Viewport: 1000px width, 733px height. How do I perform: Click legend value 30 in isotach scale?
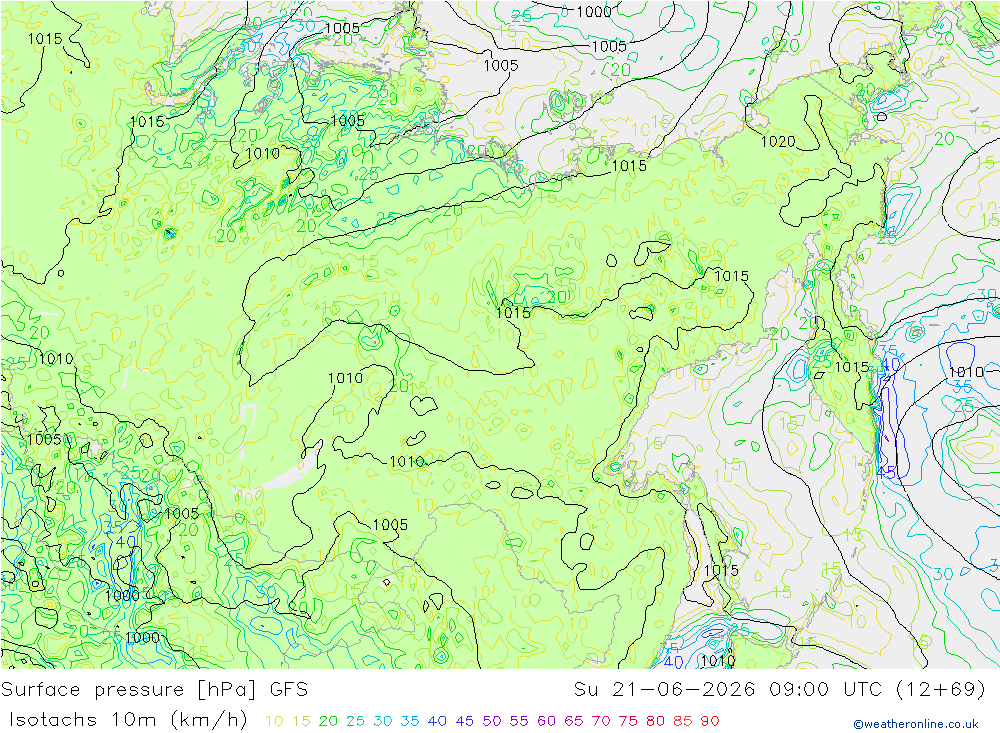(383, 721)
